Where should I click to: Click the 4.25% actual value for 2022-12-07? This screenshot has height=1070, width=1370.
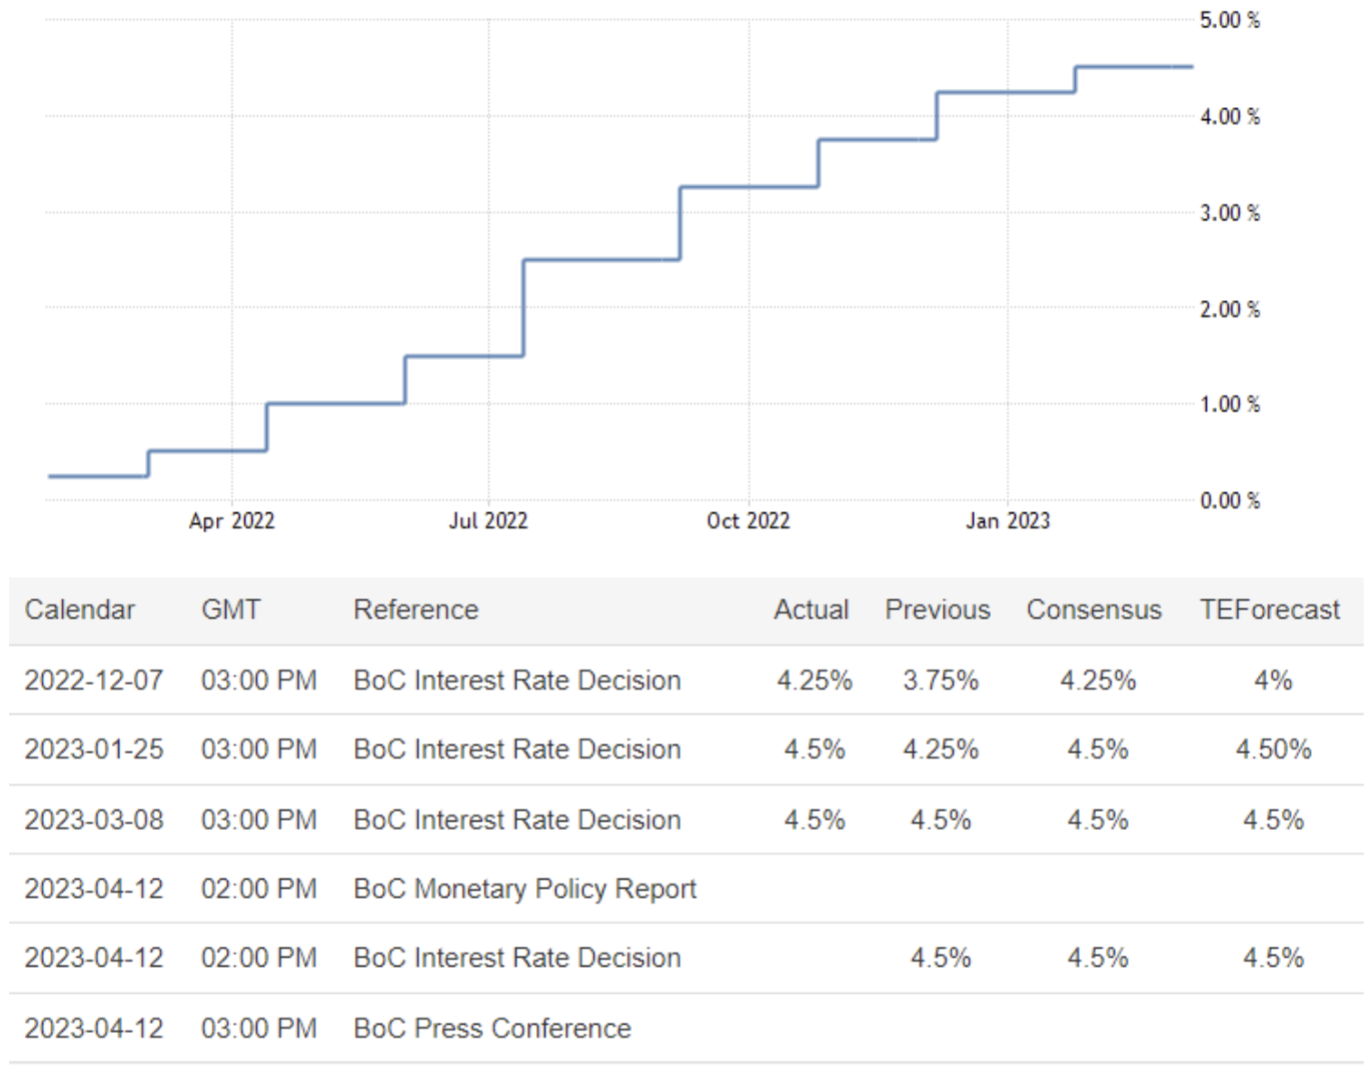click(815, 681)
